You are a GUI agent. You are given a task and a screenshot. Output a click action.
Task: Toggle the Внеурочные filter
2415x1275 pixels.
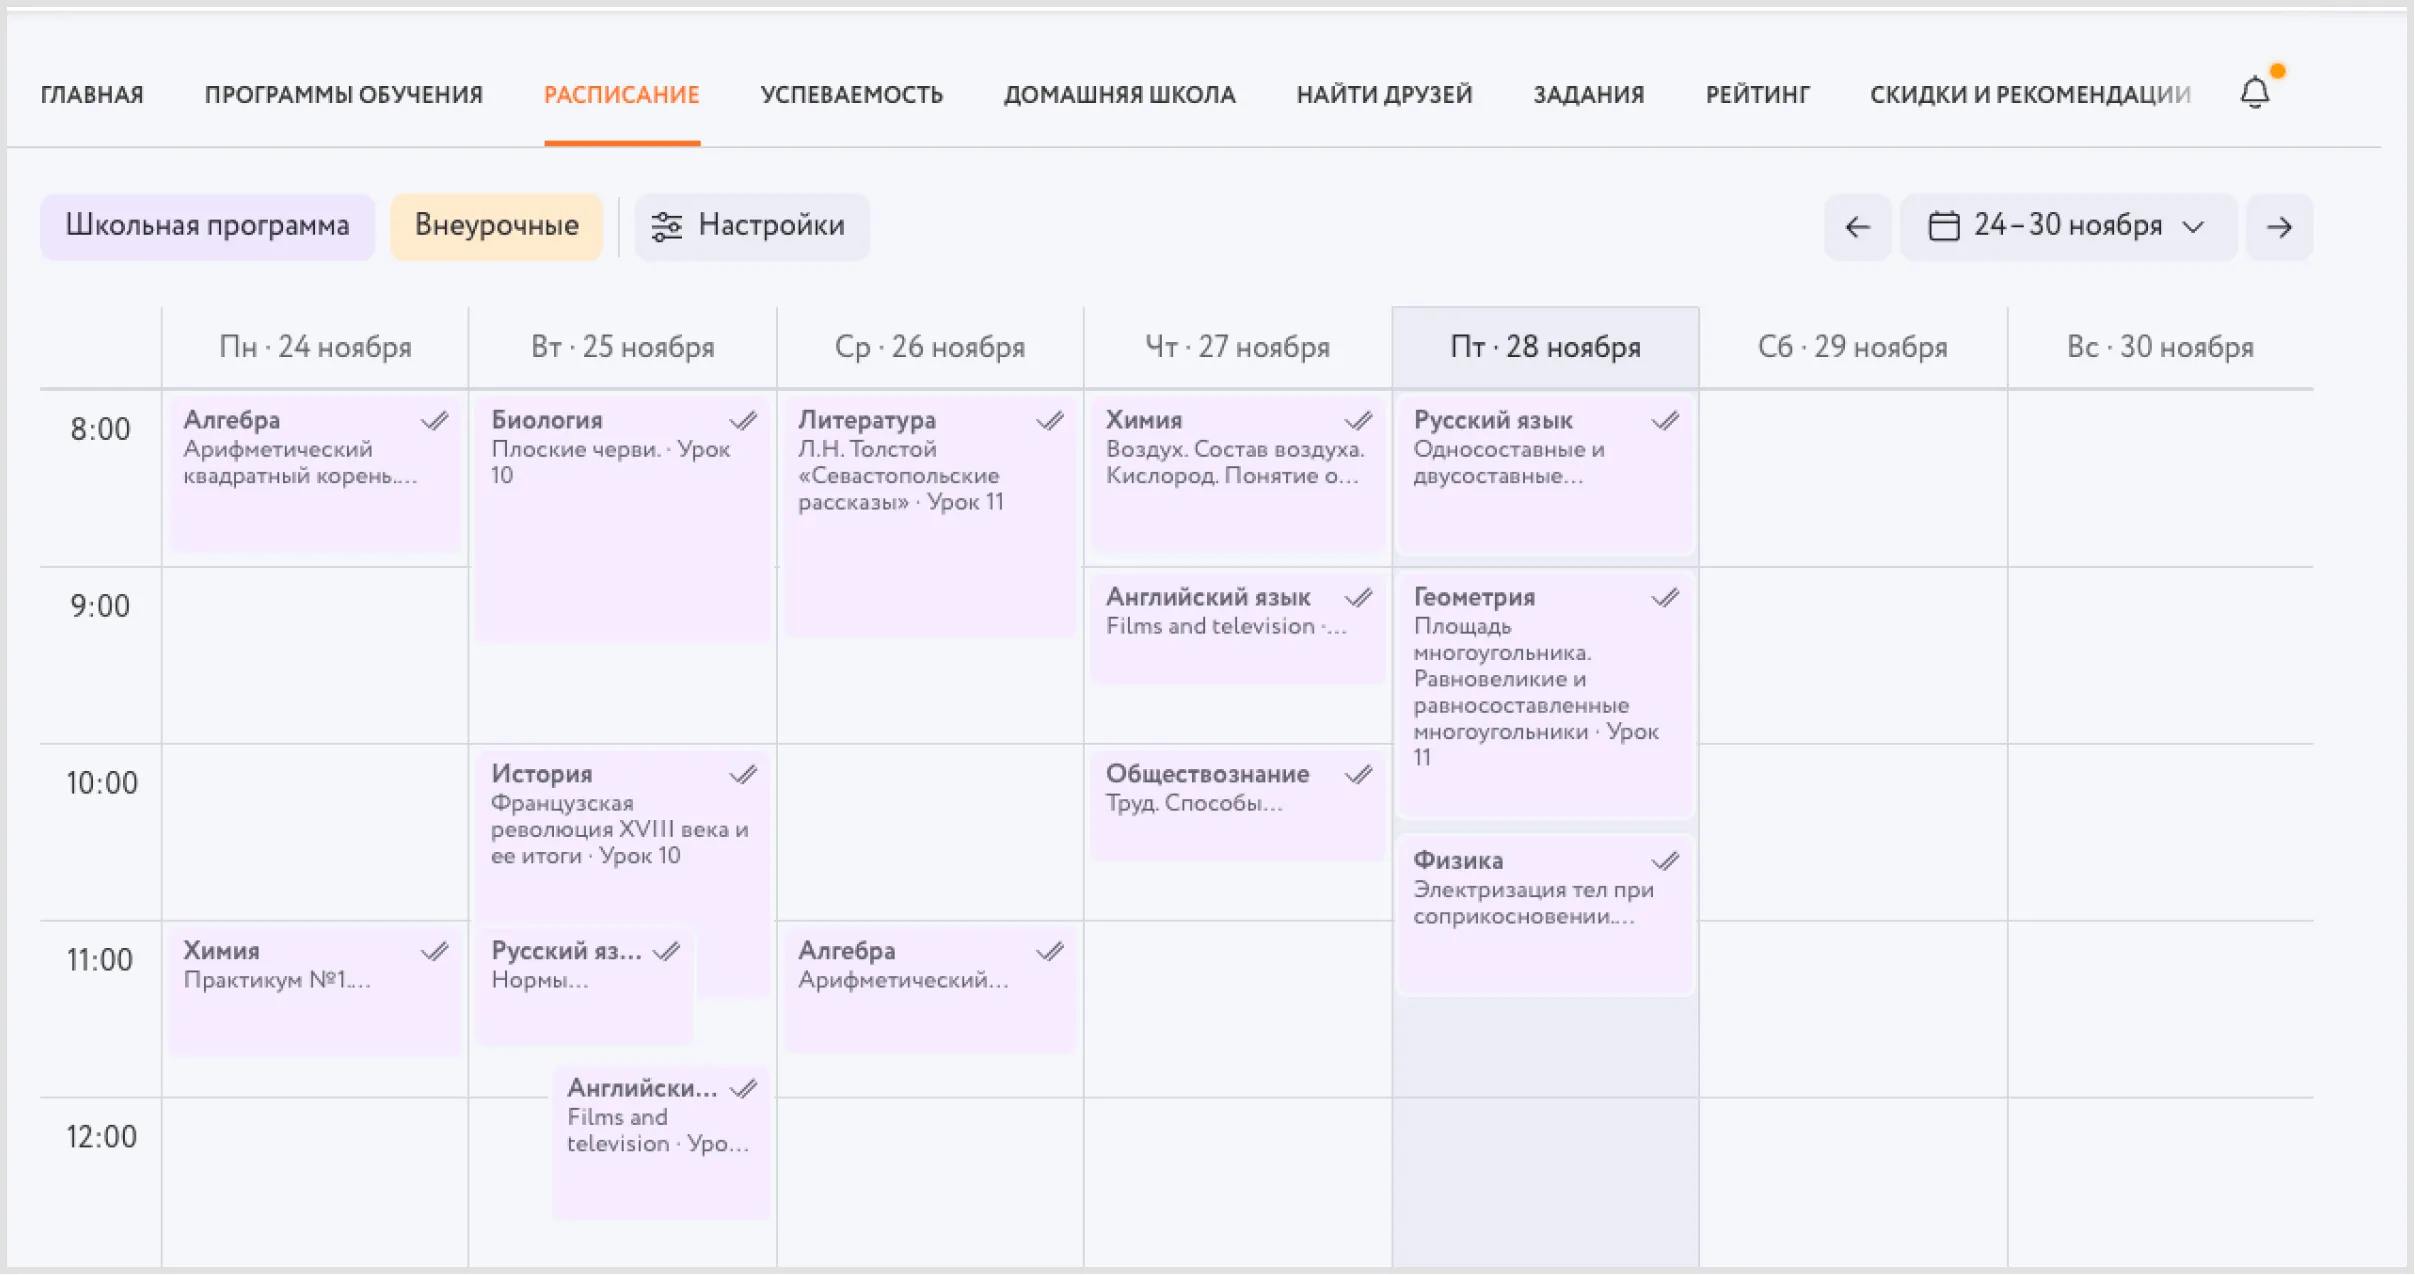point(496,226)
